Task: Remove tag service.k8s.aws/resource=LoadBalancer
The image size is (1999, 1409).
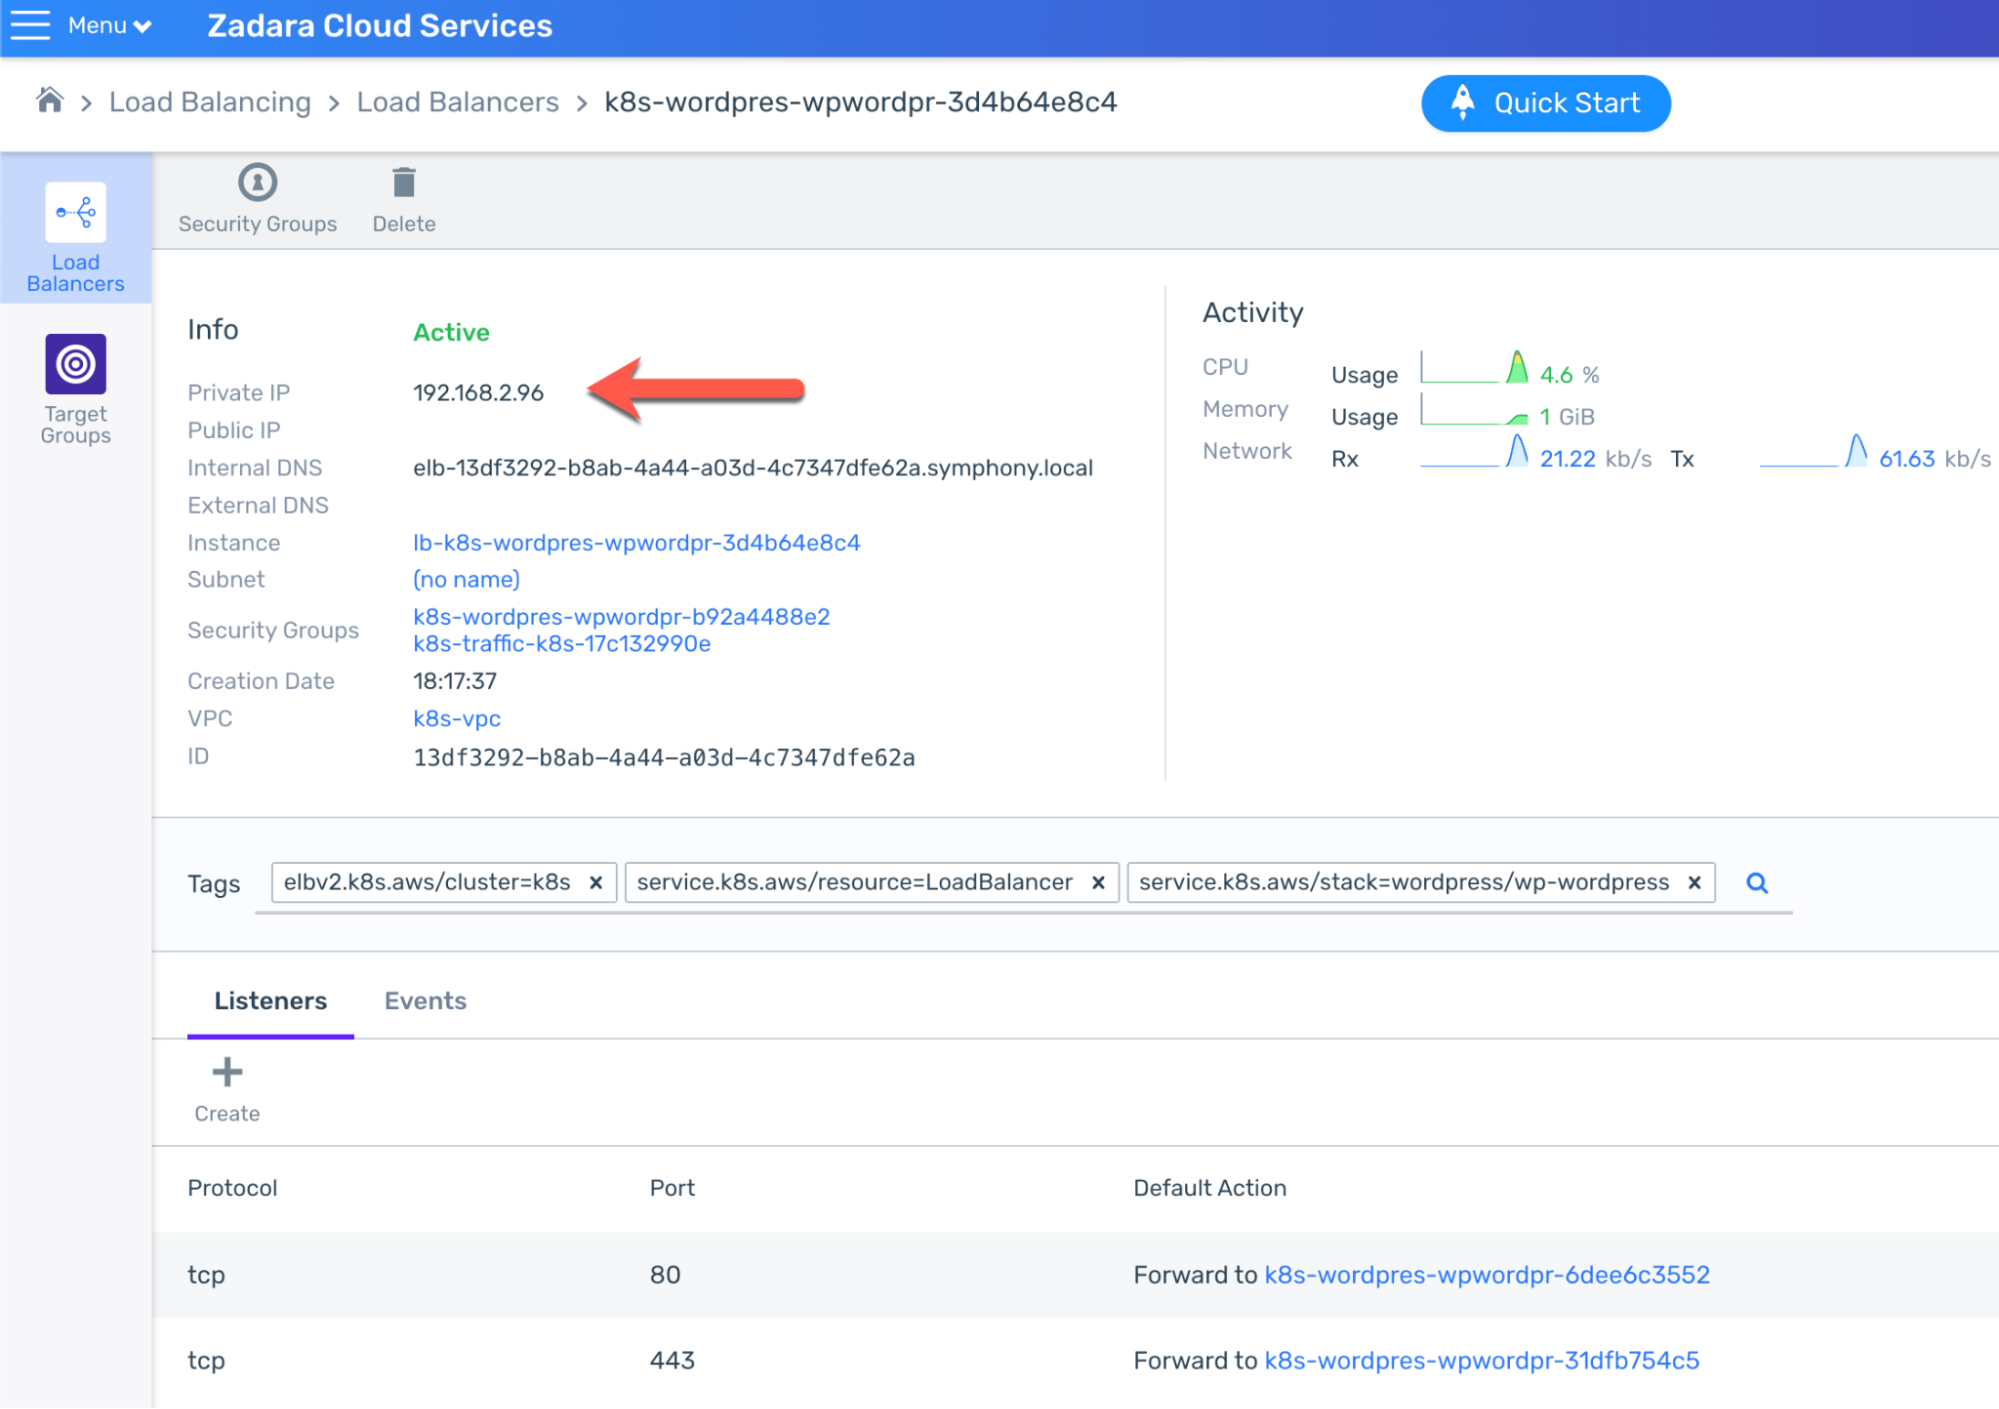Action: (x=1098, y=883)
